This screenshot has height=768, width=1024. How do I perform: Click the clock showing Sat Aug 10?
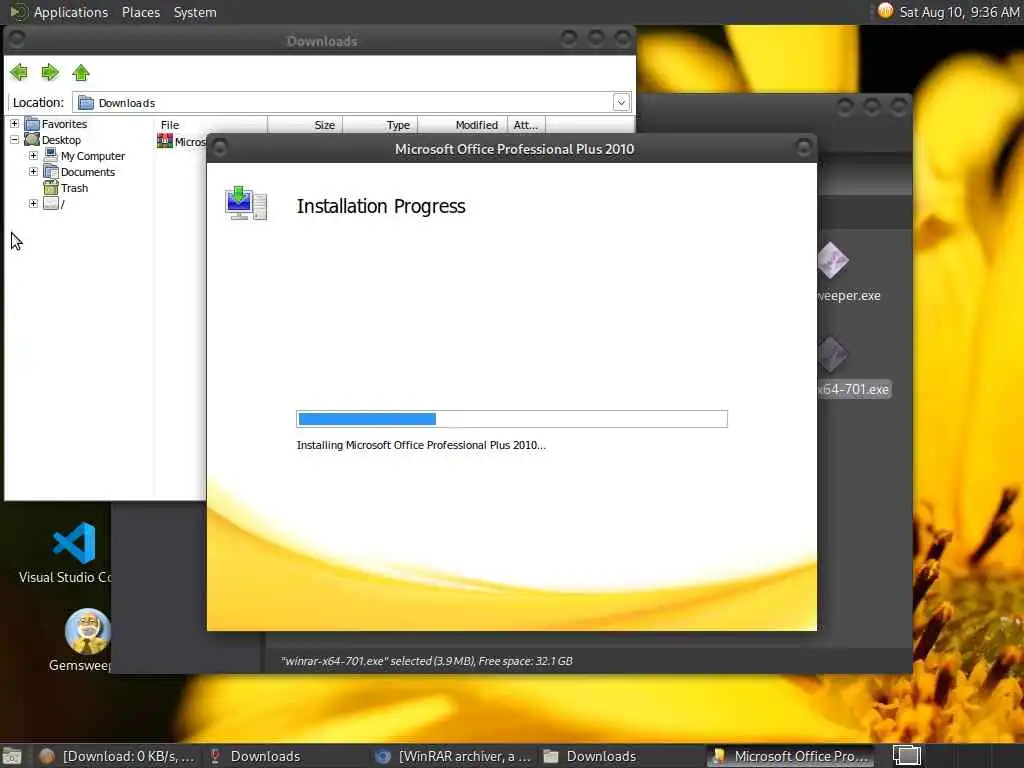[959, 12]
